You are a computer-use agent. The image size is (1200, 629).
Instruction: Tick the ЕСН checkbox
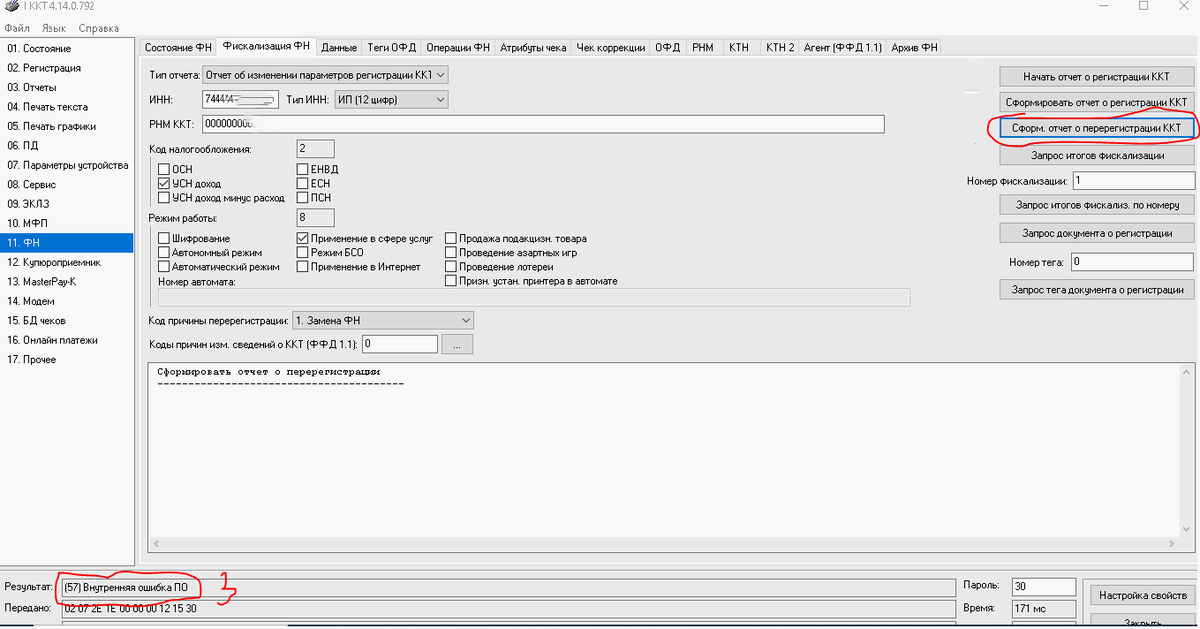click(x=302, y=184)
